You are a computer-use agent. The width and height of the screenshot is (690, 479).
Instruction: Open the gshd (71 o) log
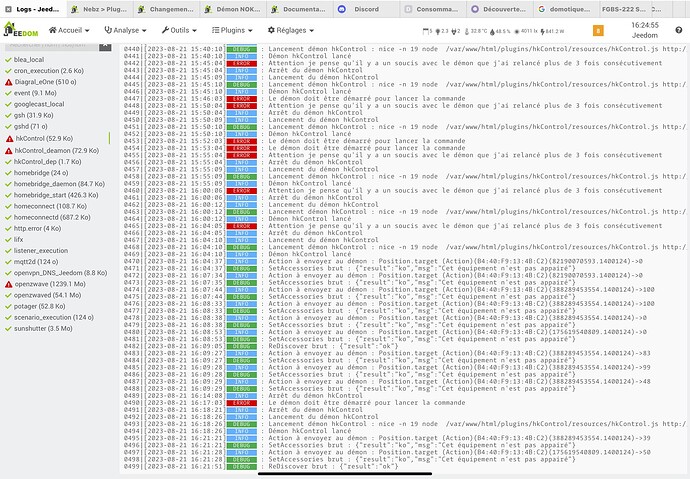[x=26, y=126]
